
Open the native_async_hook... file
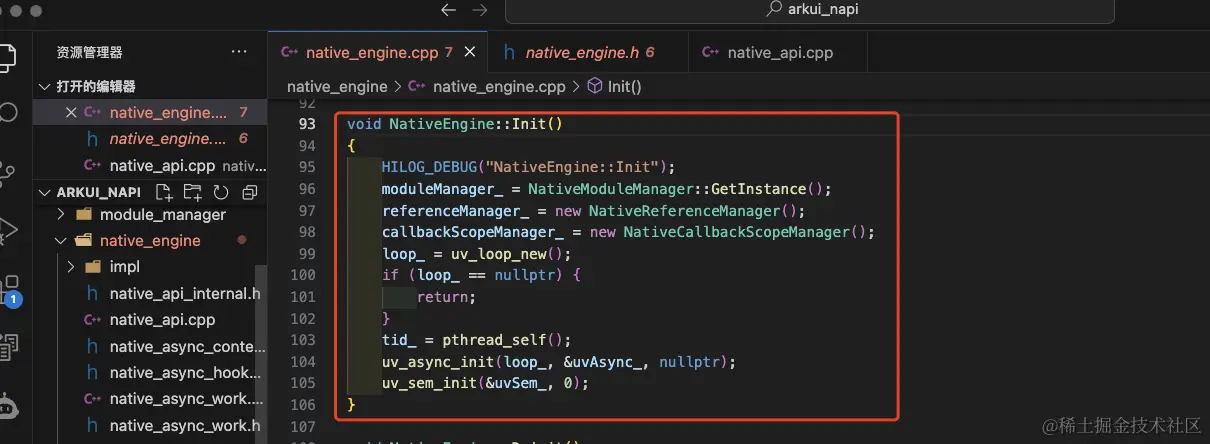(150, 373)
